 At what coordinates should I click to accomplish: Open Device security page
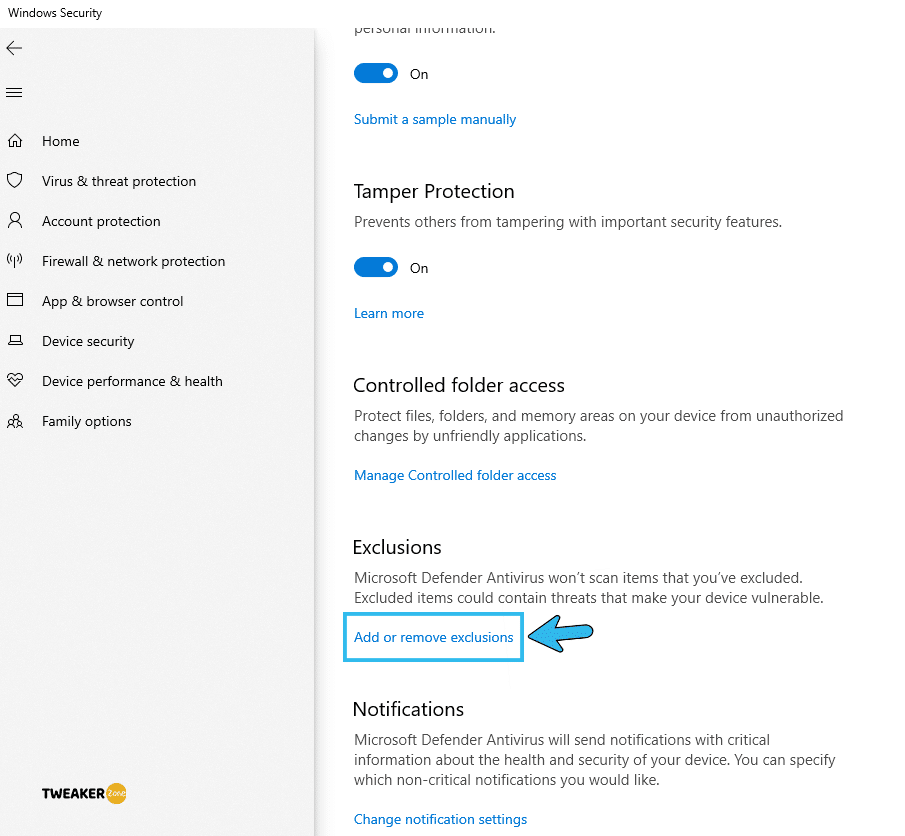click(x=88, y=341)
